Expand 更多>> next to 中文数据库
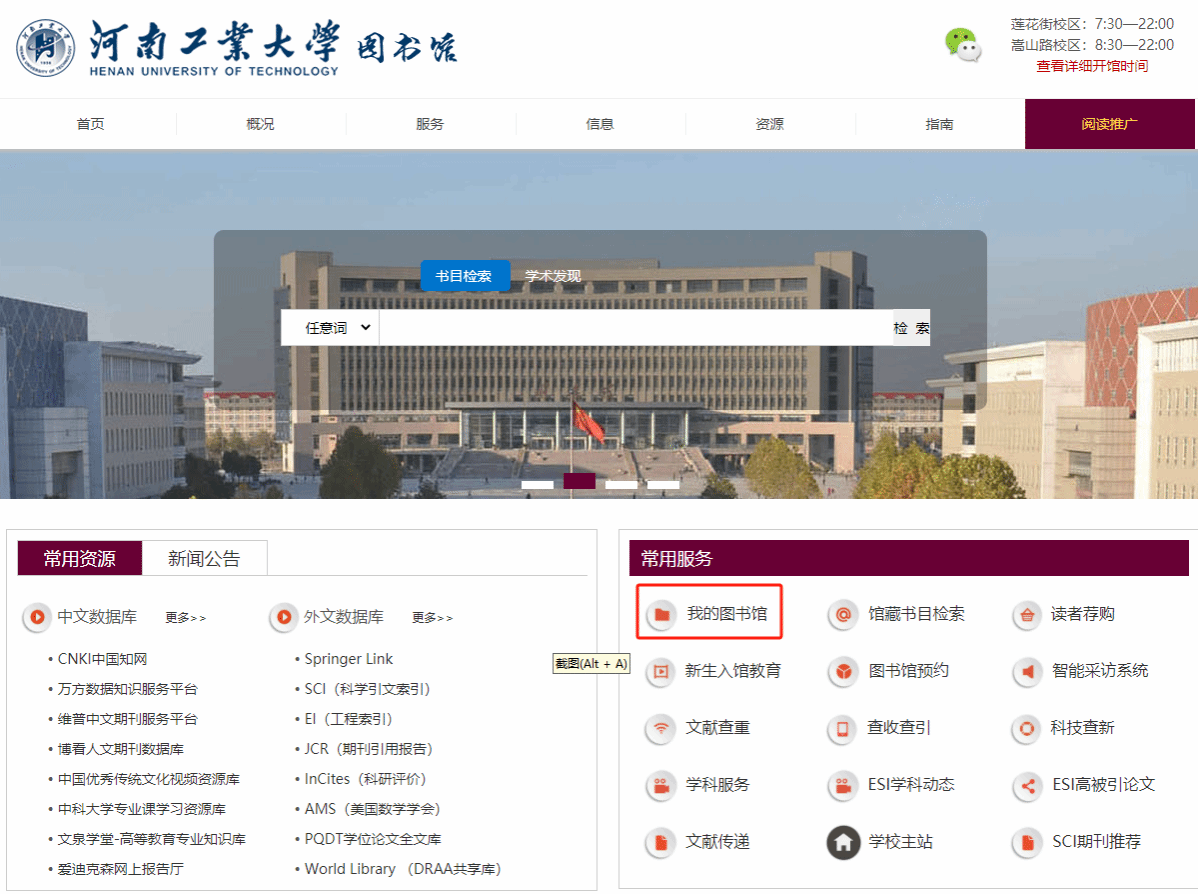This screenshot has width=1198, height=894. (x=185, y=618)
